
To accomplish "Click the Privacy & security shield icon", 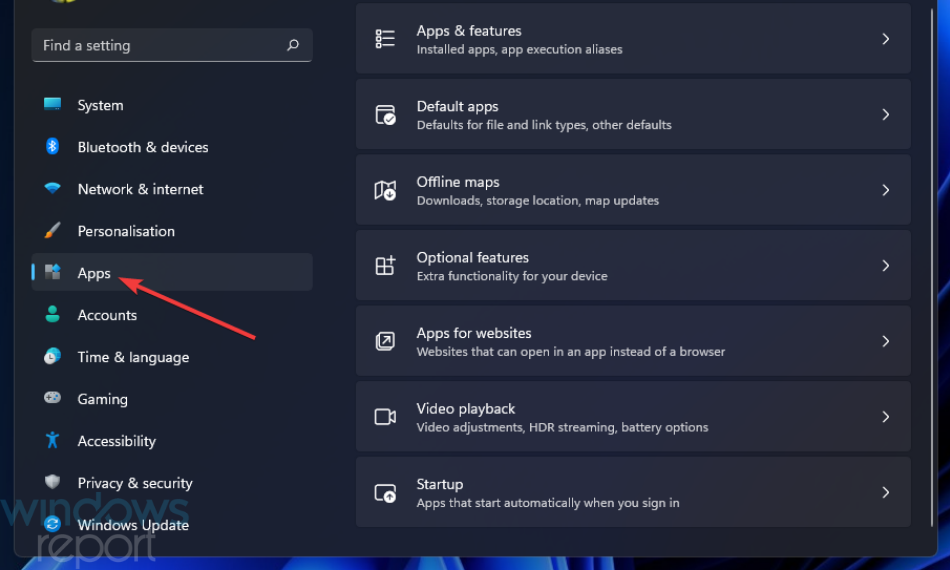I will coord(53,483).
